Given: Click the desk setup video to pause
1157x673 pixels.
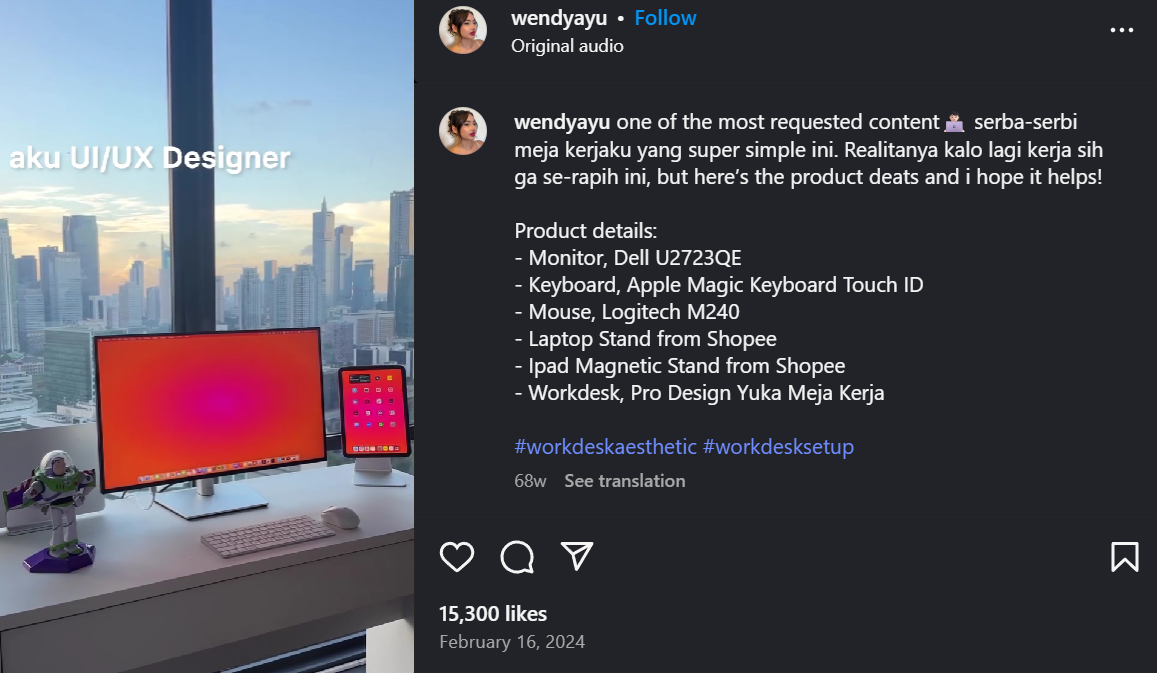Looking at the screenshot, I should pos(207,336).
